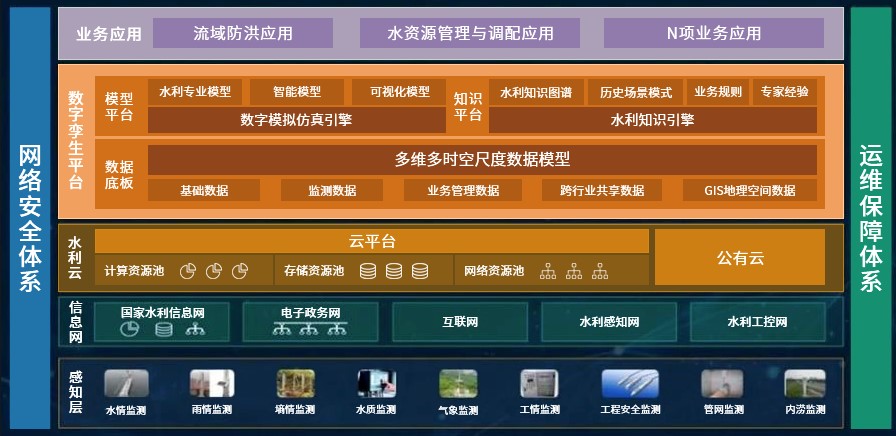
Task: Select 水资源管理与调配应用 block
Action: click(470, 33)
